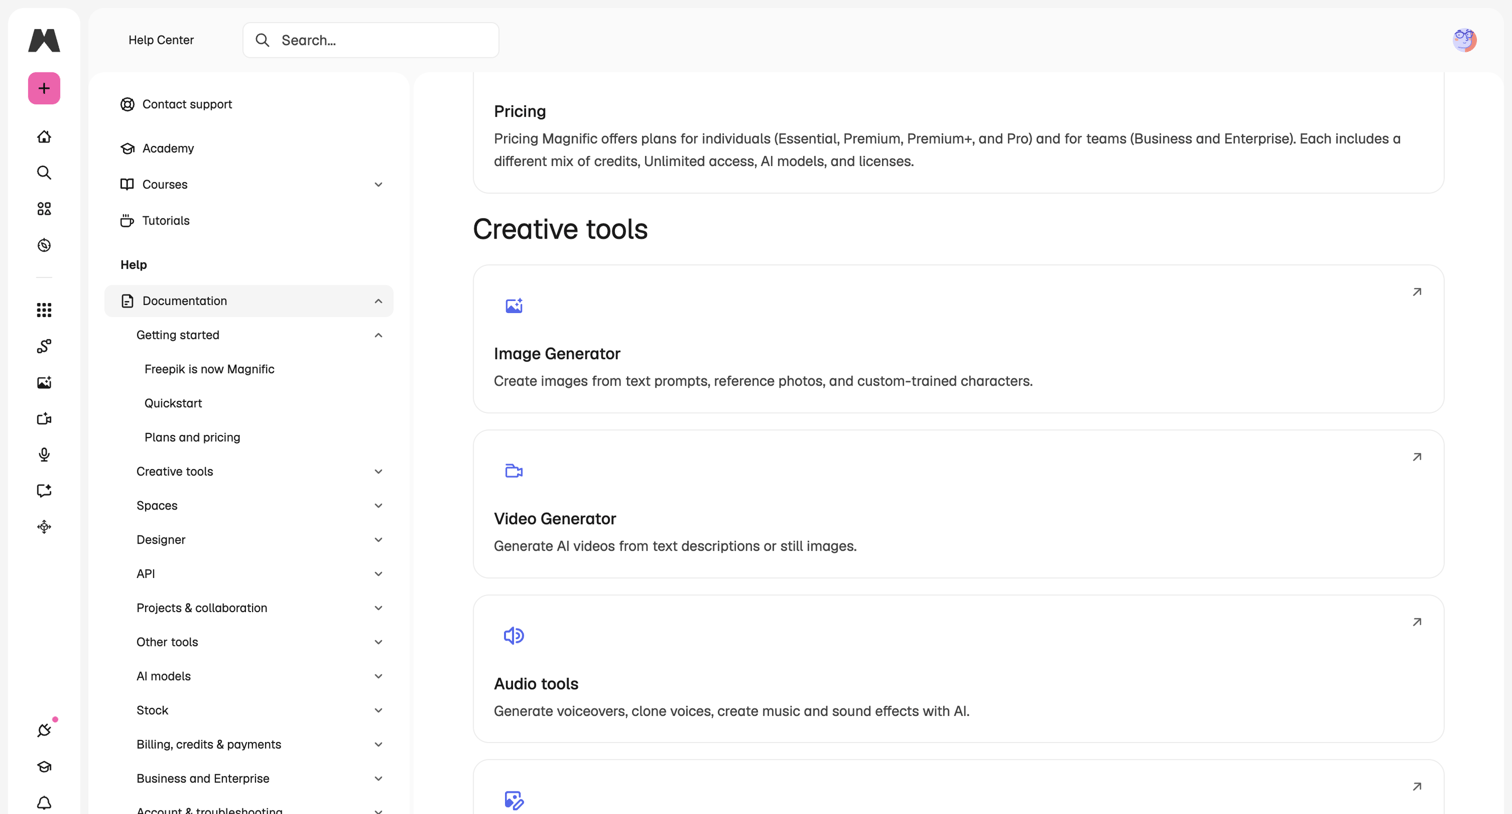Open the microphone audio icon in left rail
Screen dimensions: 1512x814
pos(44,455)
